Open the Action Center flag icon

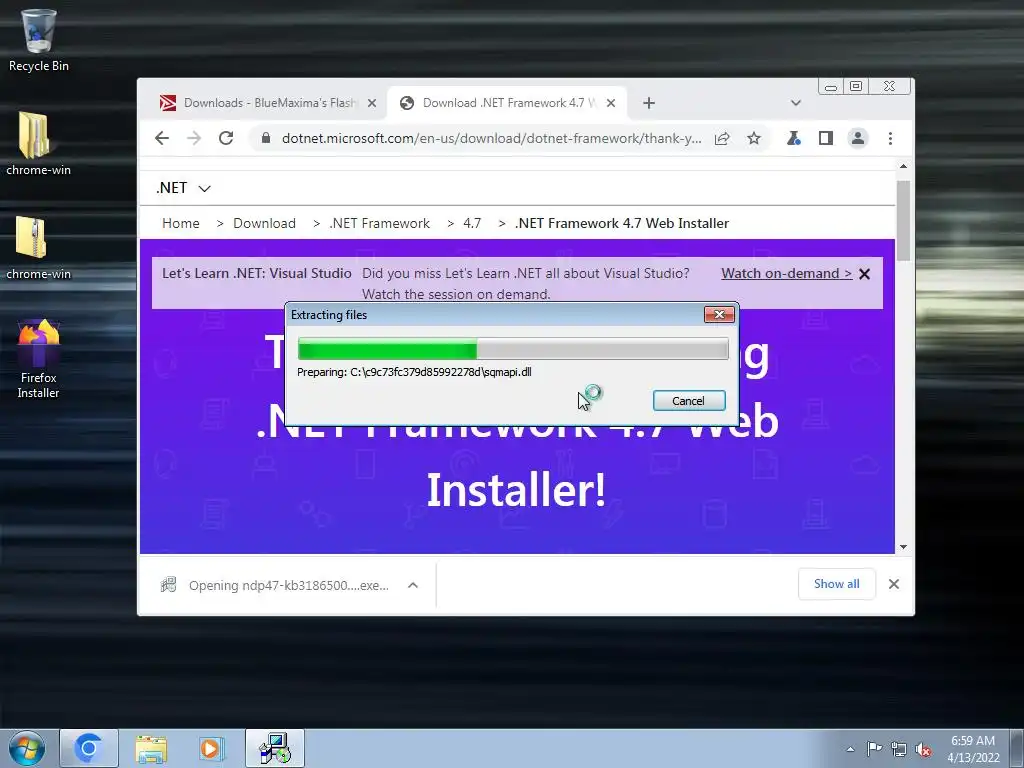coord(874,749)
